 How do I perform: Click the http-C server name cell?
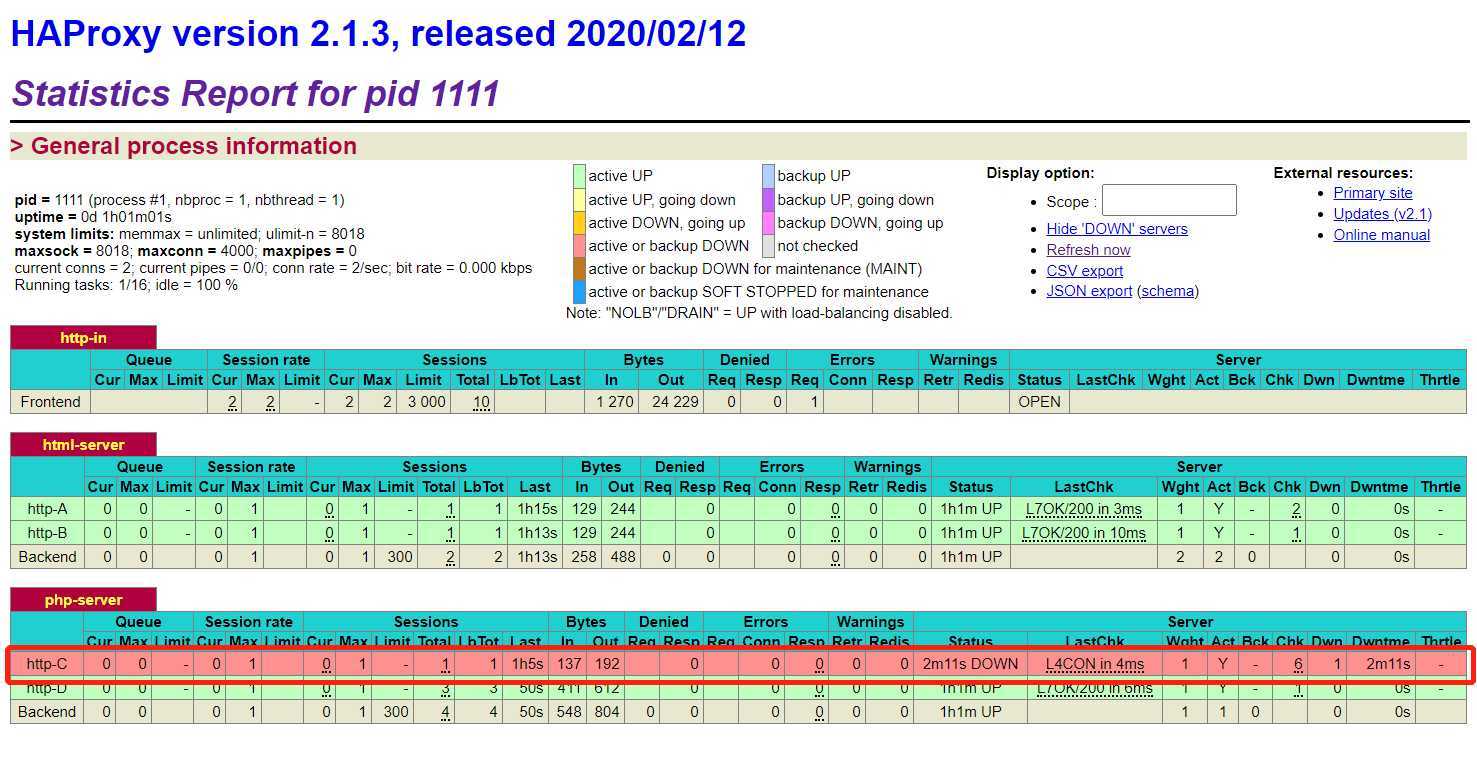pyautogui.click(x=47, y=664)
